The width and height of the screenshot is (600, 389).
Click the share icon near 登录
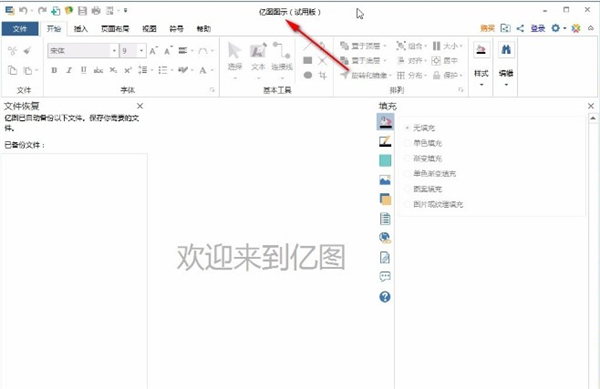click(x=520, y=28)
